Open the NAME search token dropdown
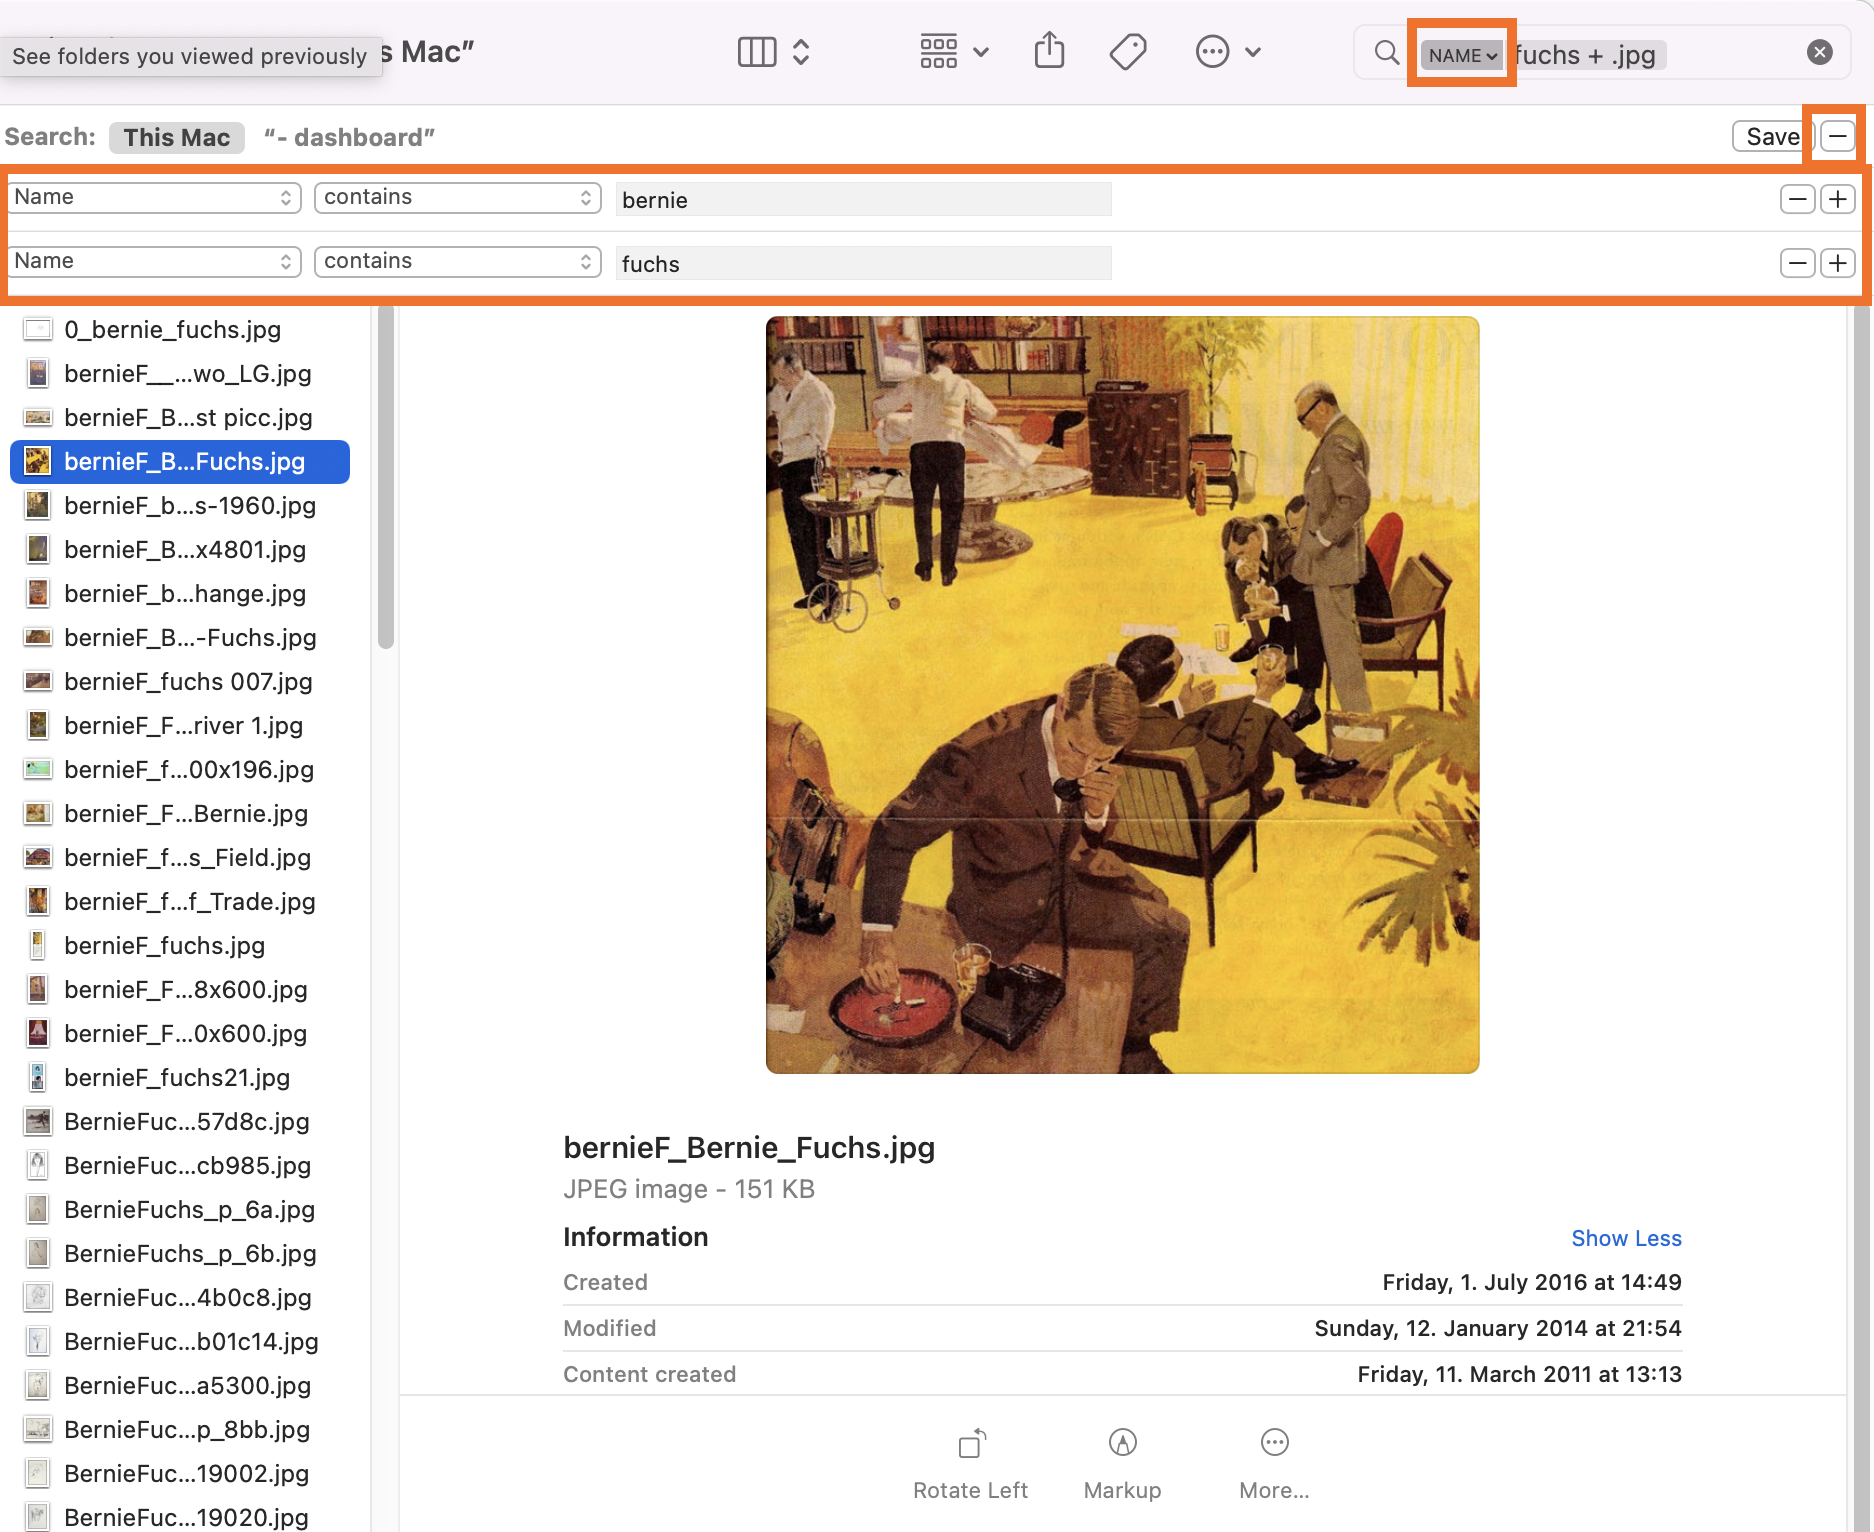 (x=1462, y=55)
